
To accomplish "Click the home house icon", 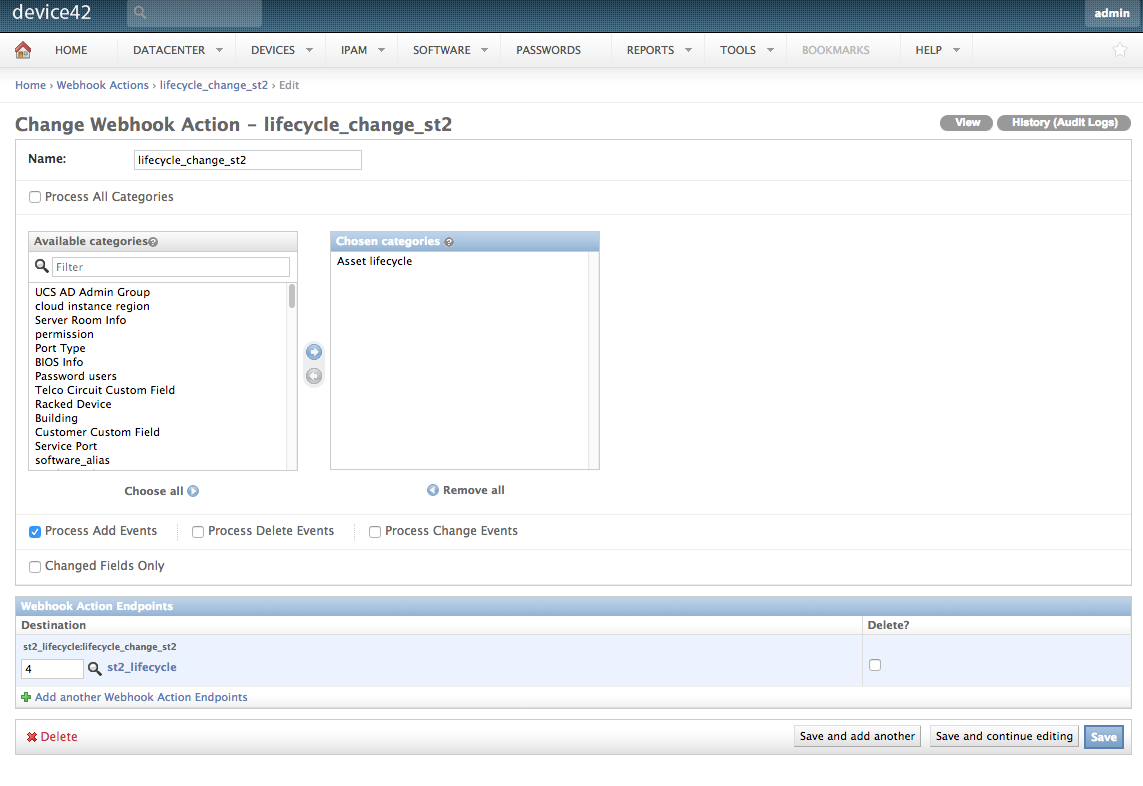I will pyautogui.click(x=23, y=50).
